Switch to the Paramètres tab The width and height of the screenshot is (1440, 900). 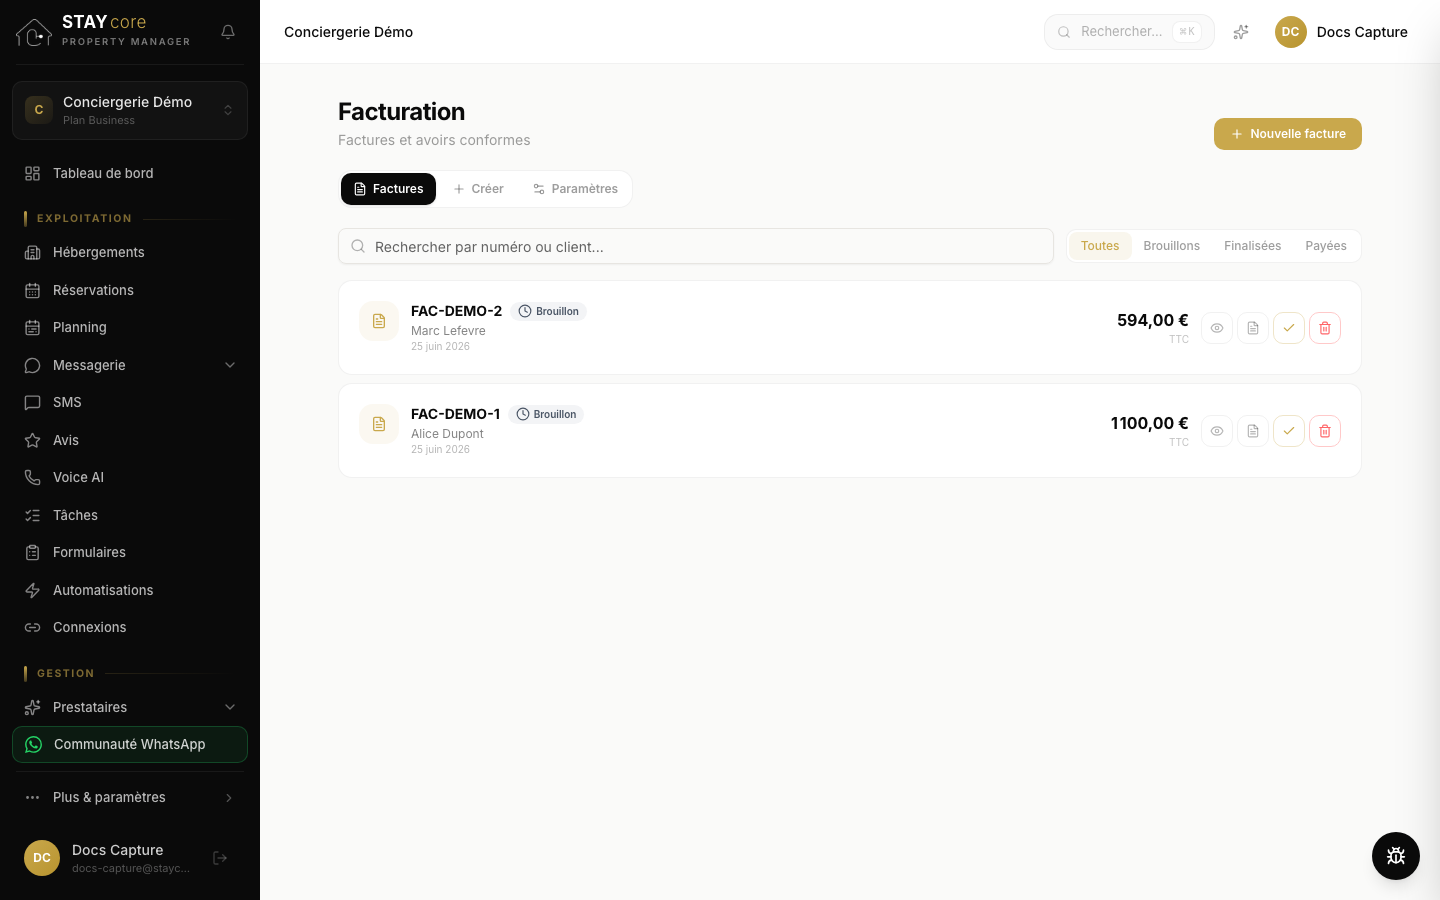coord(575,189)
